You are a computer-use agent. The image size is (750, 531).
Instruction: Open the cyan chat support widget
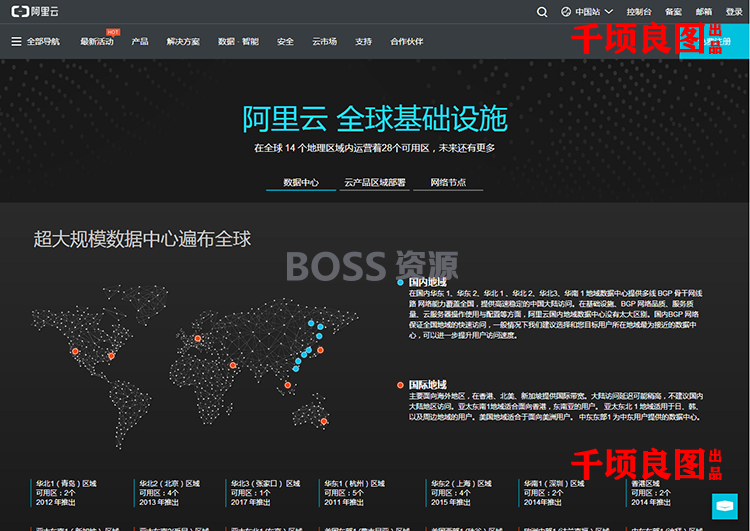(724, 506)
